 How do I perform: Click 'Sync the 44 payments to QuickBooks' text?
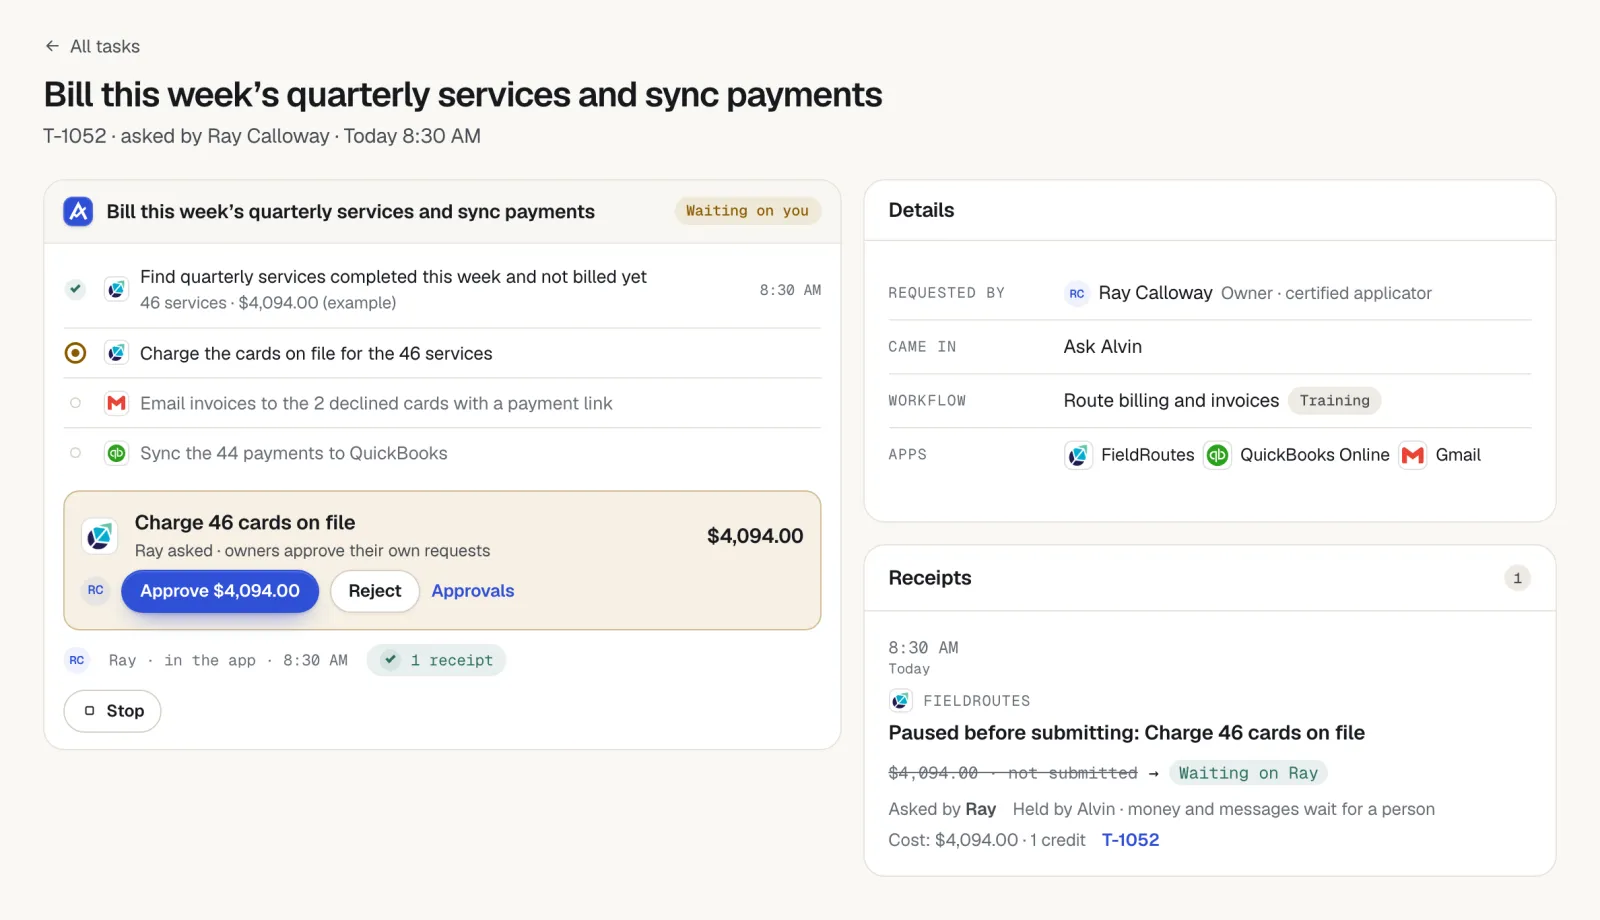[x=294, y=453]
